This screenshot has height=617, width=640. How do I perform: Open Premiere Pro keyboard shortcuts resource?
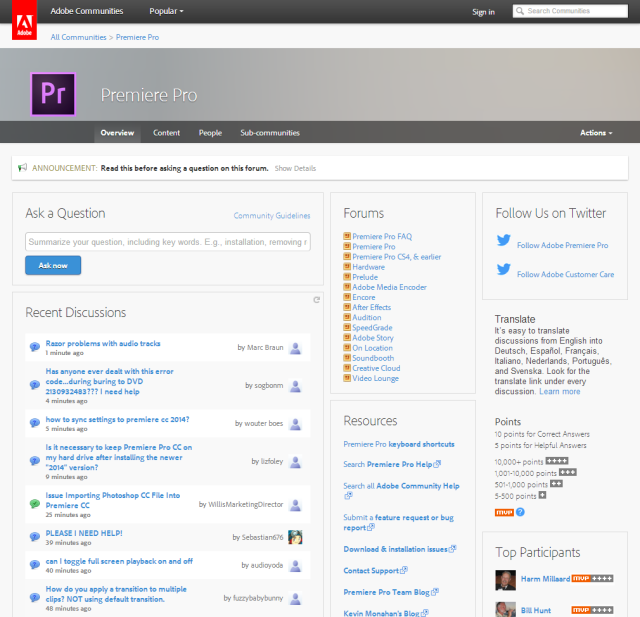coord(399,444)
